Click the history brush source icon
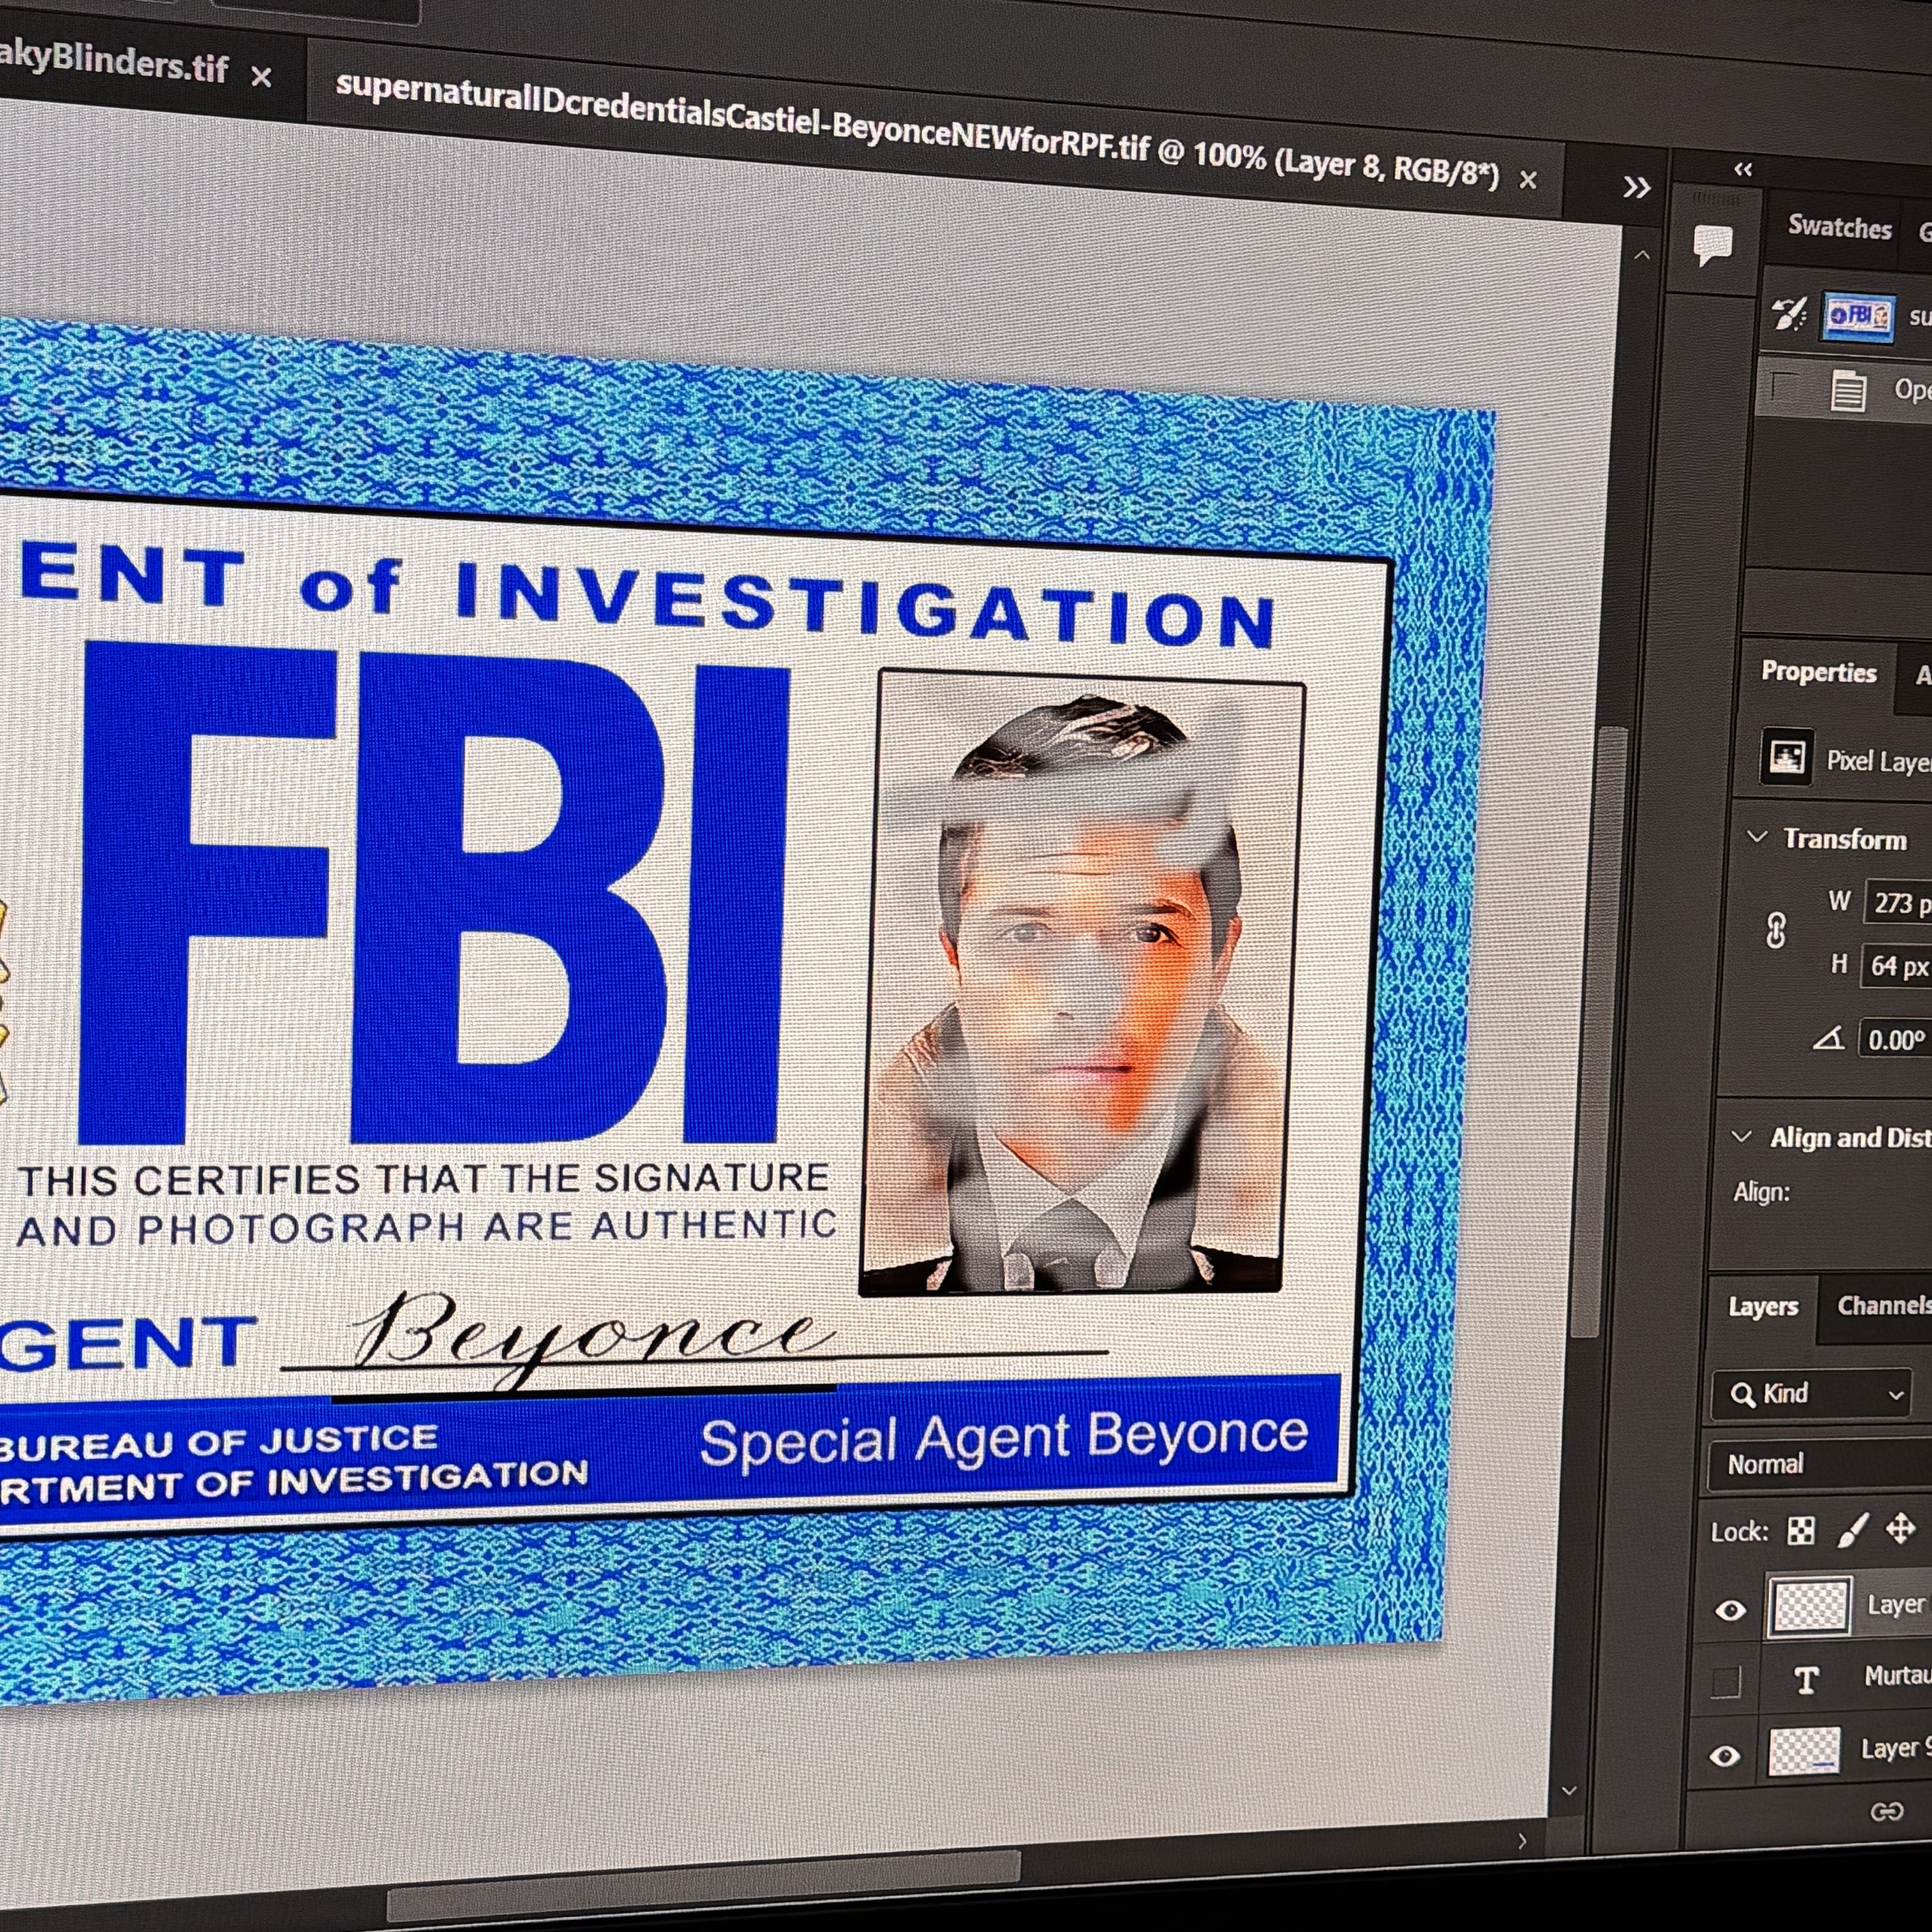1932x1932 pixels. [x=1789, y=313]
